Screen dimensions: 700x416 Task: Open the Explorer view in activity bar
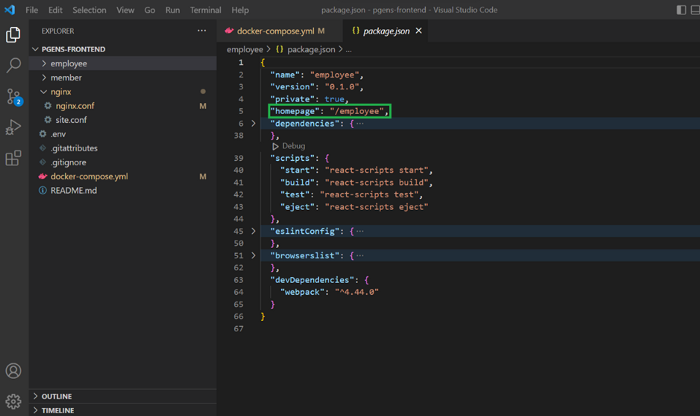coord(13,35)
